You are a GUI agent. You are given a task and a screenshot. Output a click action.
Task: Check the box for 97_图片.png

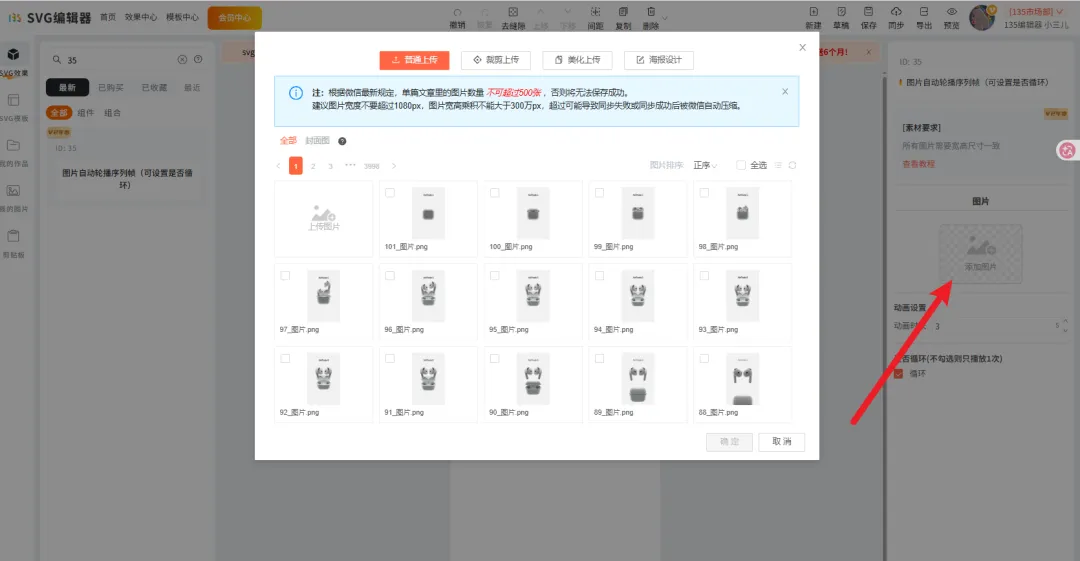[x=285, y=276]
